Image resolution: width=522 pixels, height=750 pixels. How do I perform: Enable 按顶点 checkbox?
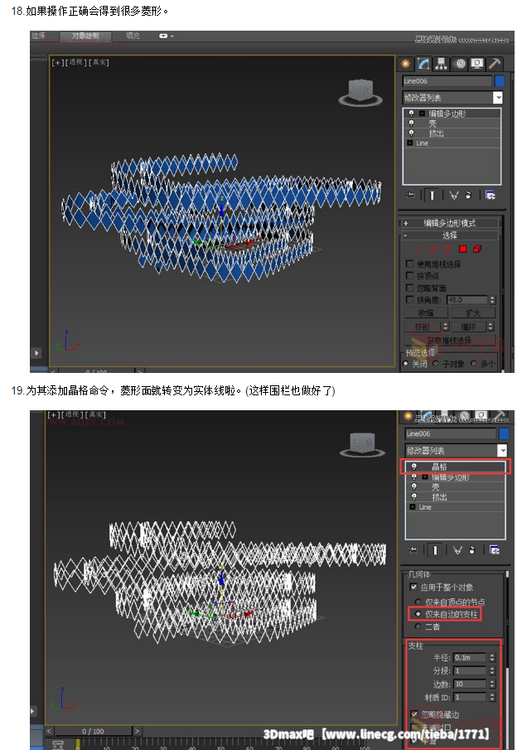tap(410, 276)
